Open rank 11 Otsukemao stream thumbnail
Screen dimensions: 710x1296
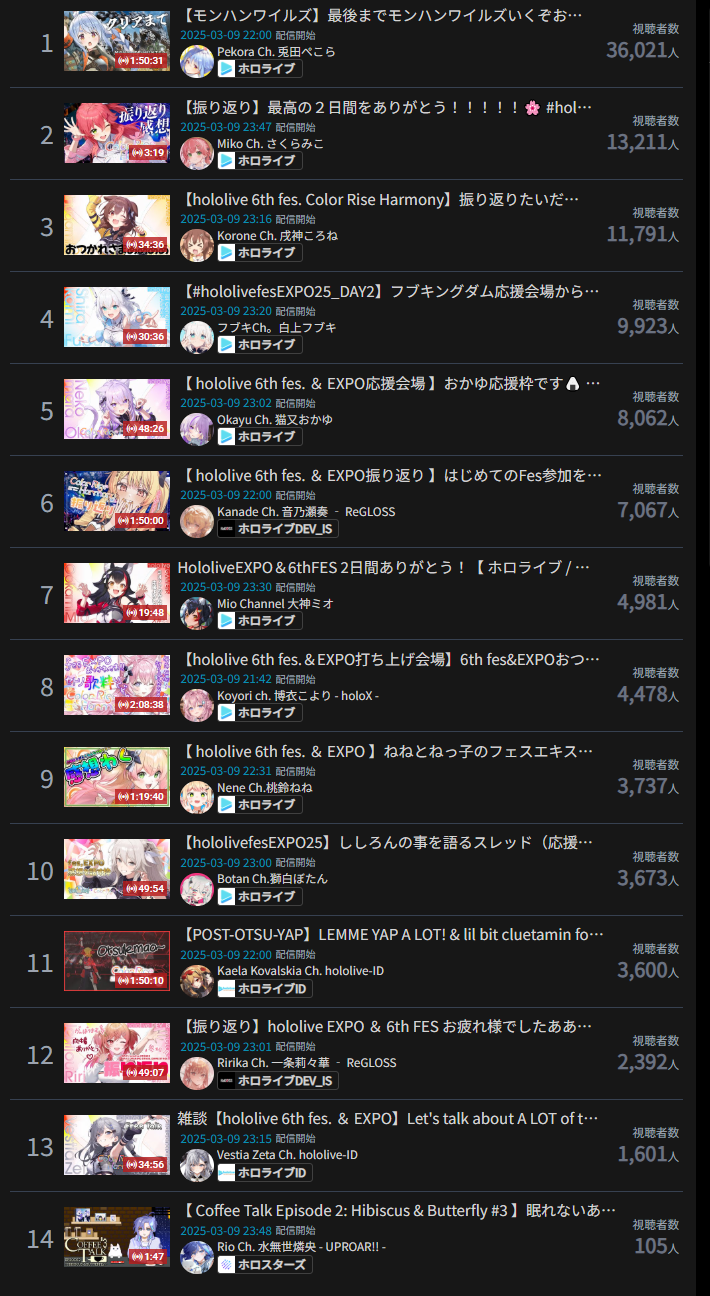(x=117, y=961)
